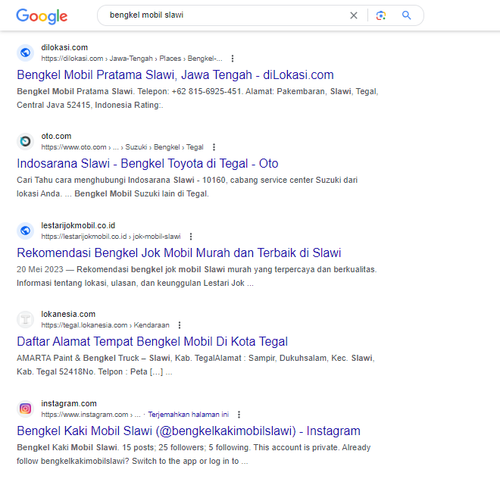Click the lestarijokmobil.co.id jok-mobil-slawi URL

click(x=111, y=237)
